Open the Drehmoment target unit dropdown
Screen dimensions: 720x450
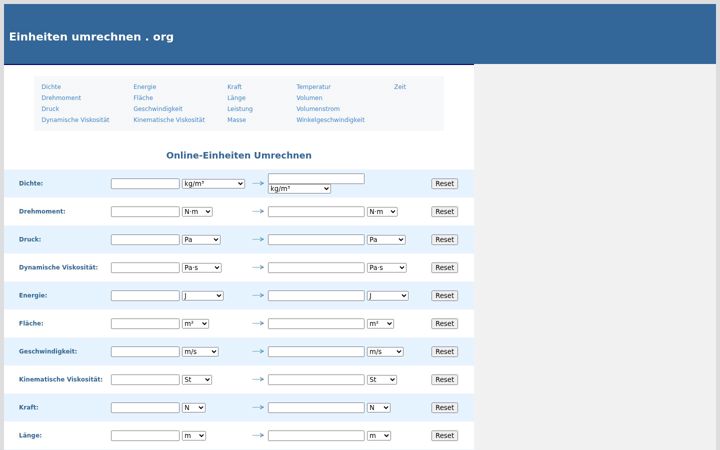pos(382,212)
